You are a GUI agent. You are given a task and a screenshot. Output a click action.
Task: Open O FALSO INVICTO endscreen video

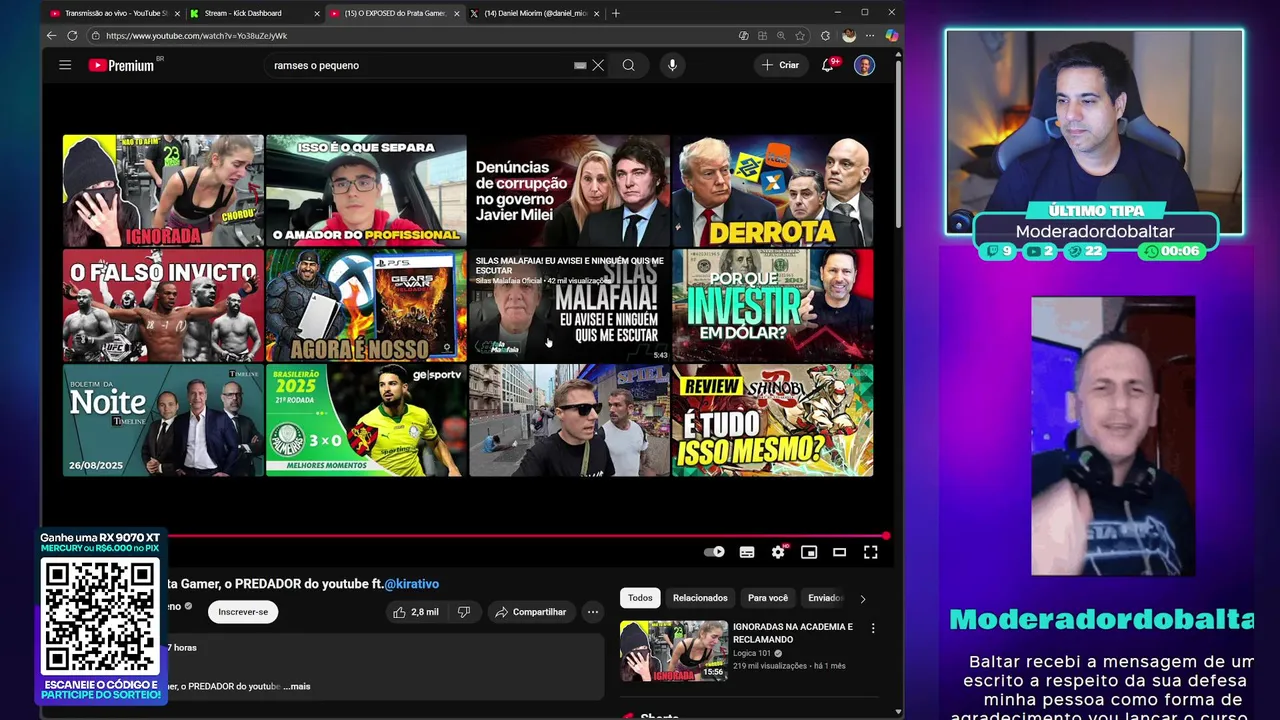click(x=163, y=305)
